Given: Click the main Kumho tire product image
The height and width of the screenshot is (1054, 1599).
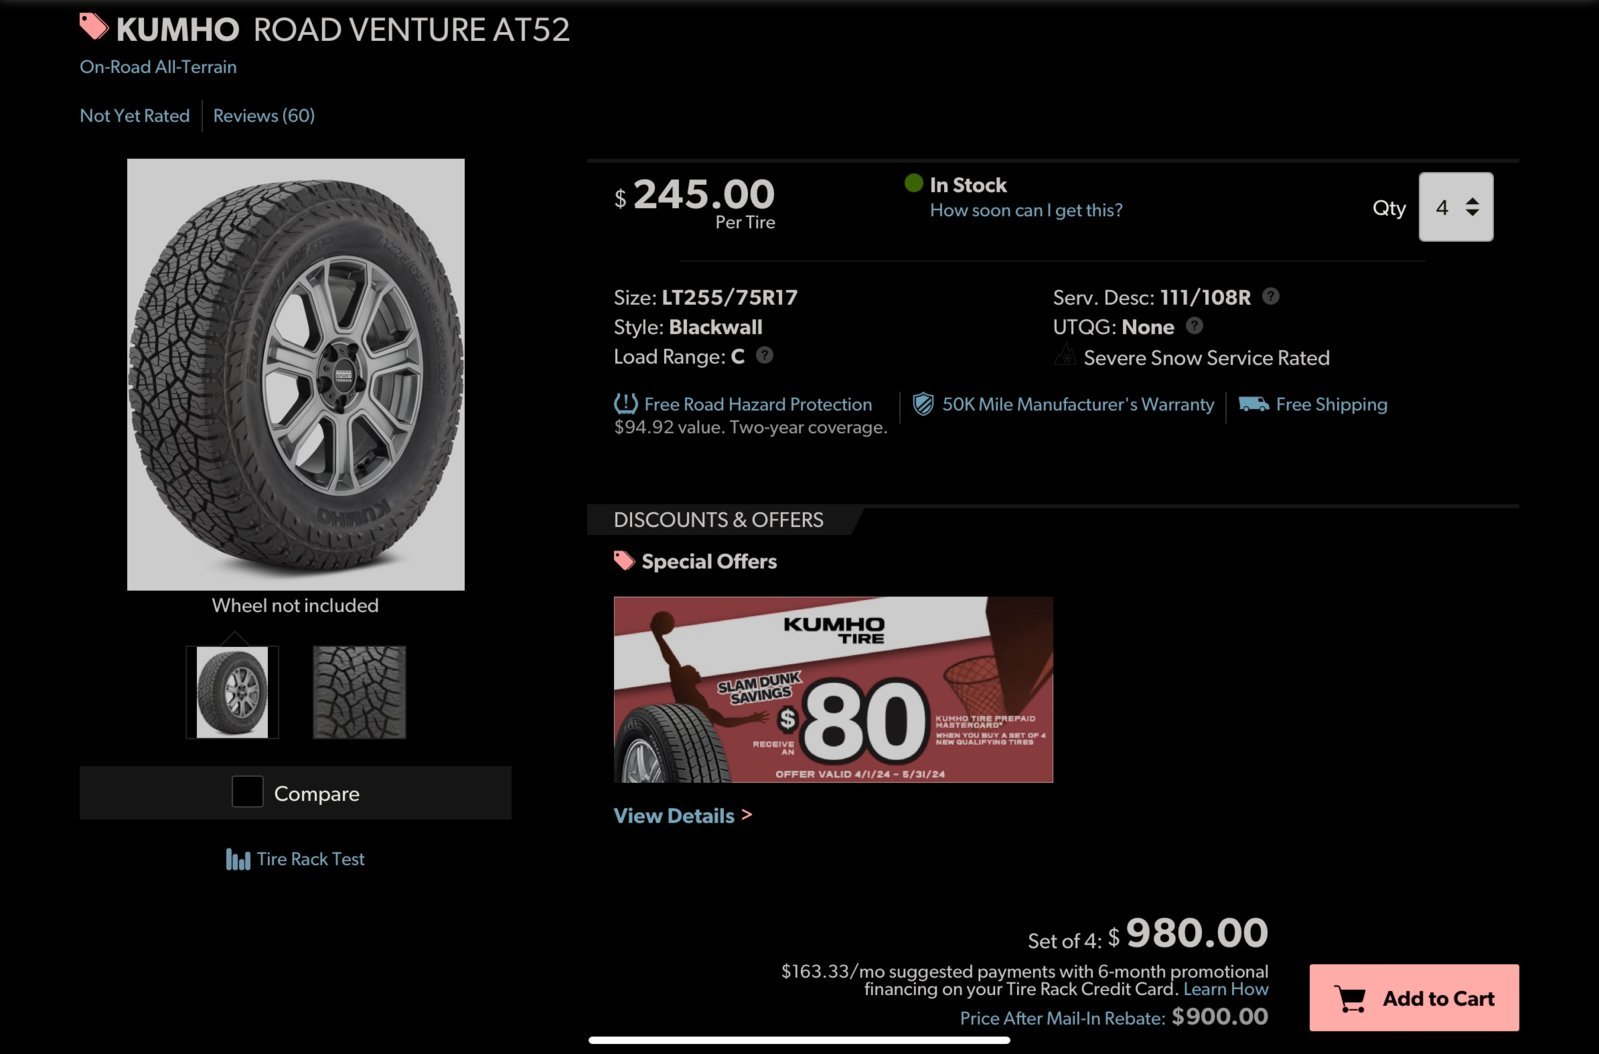Looking at the screenshot, I should pos(296,374).
